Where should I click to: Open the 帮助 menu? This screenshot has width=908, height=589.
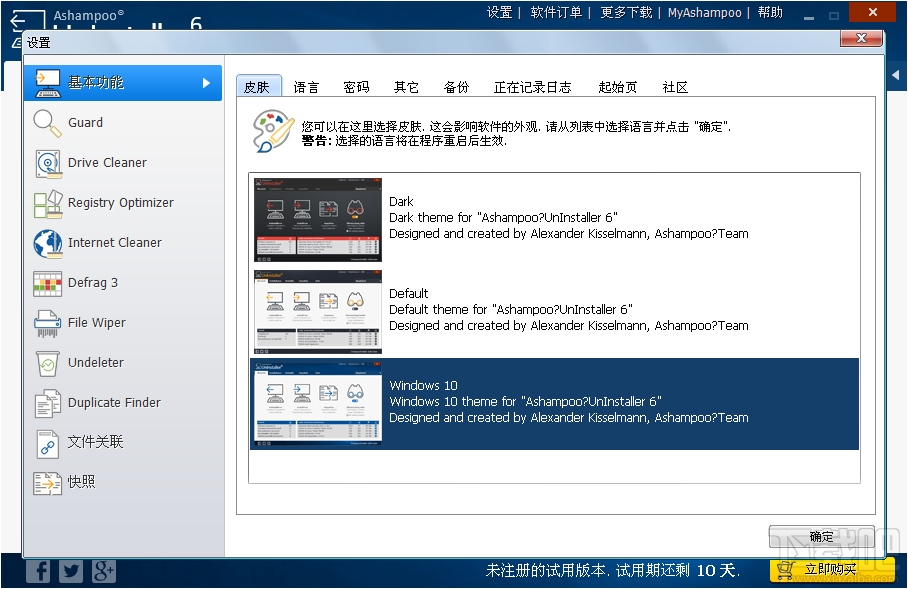[x=770, y=13]
